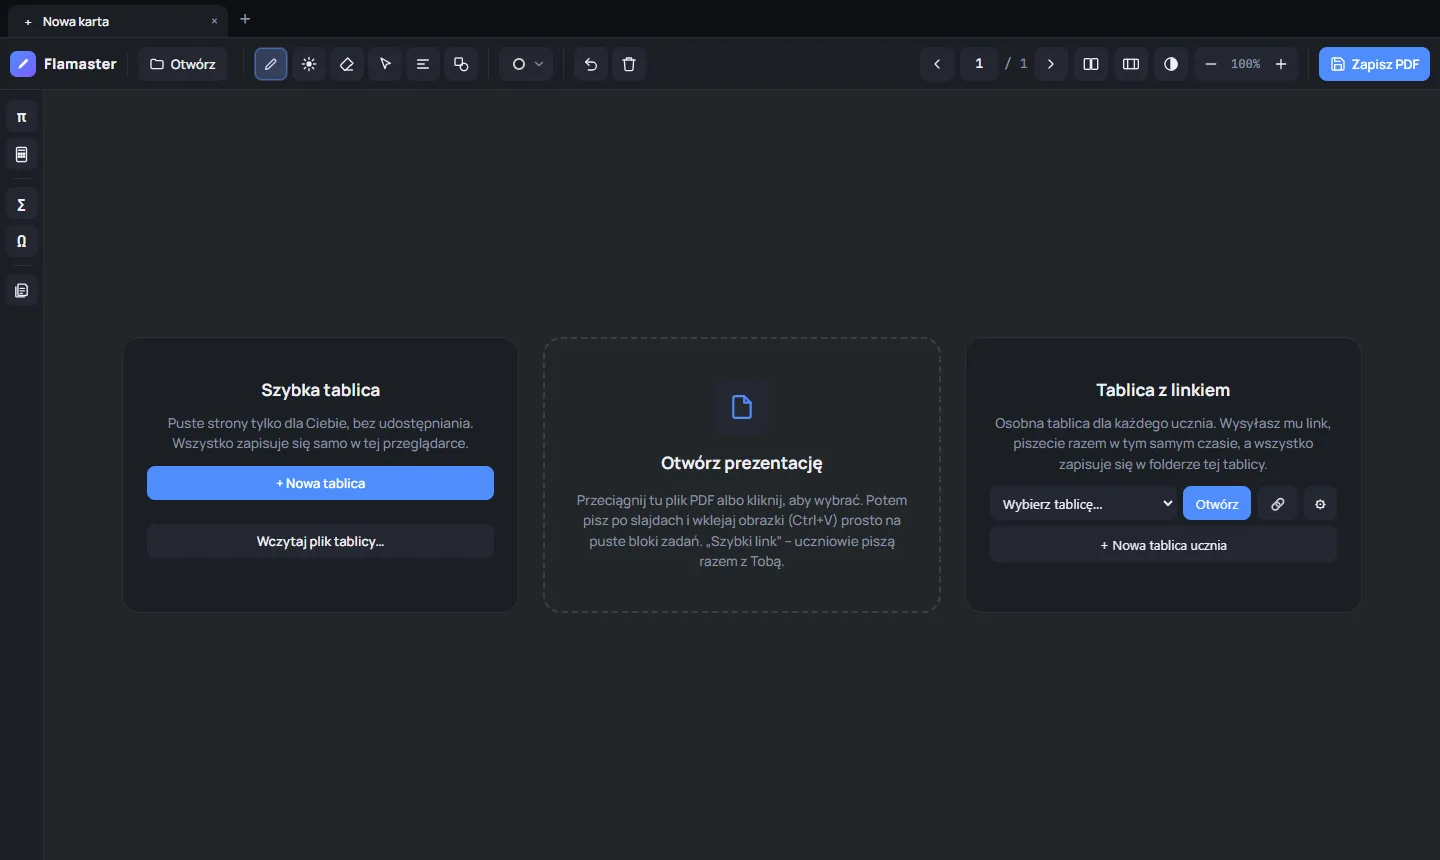This screenshot has width=1440, height=860.
Task: Choose the eraser tool
Action: point(347,64)
